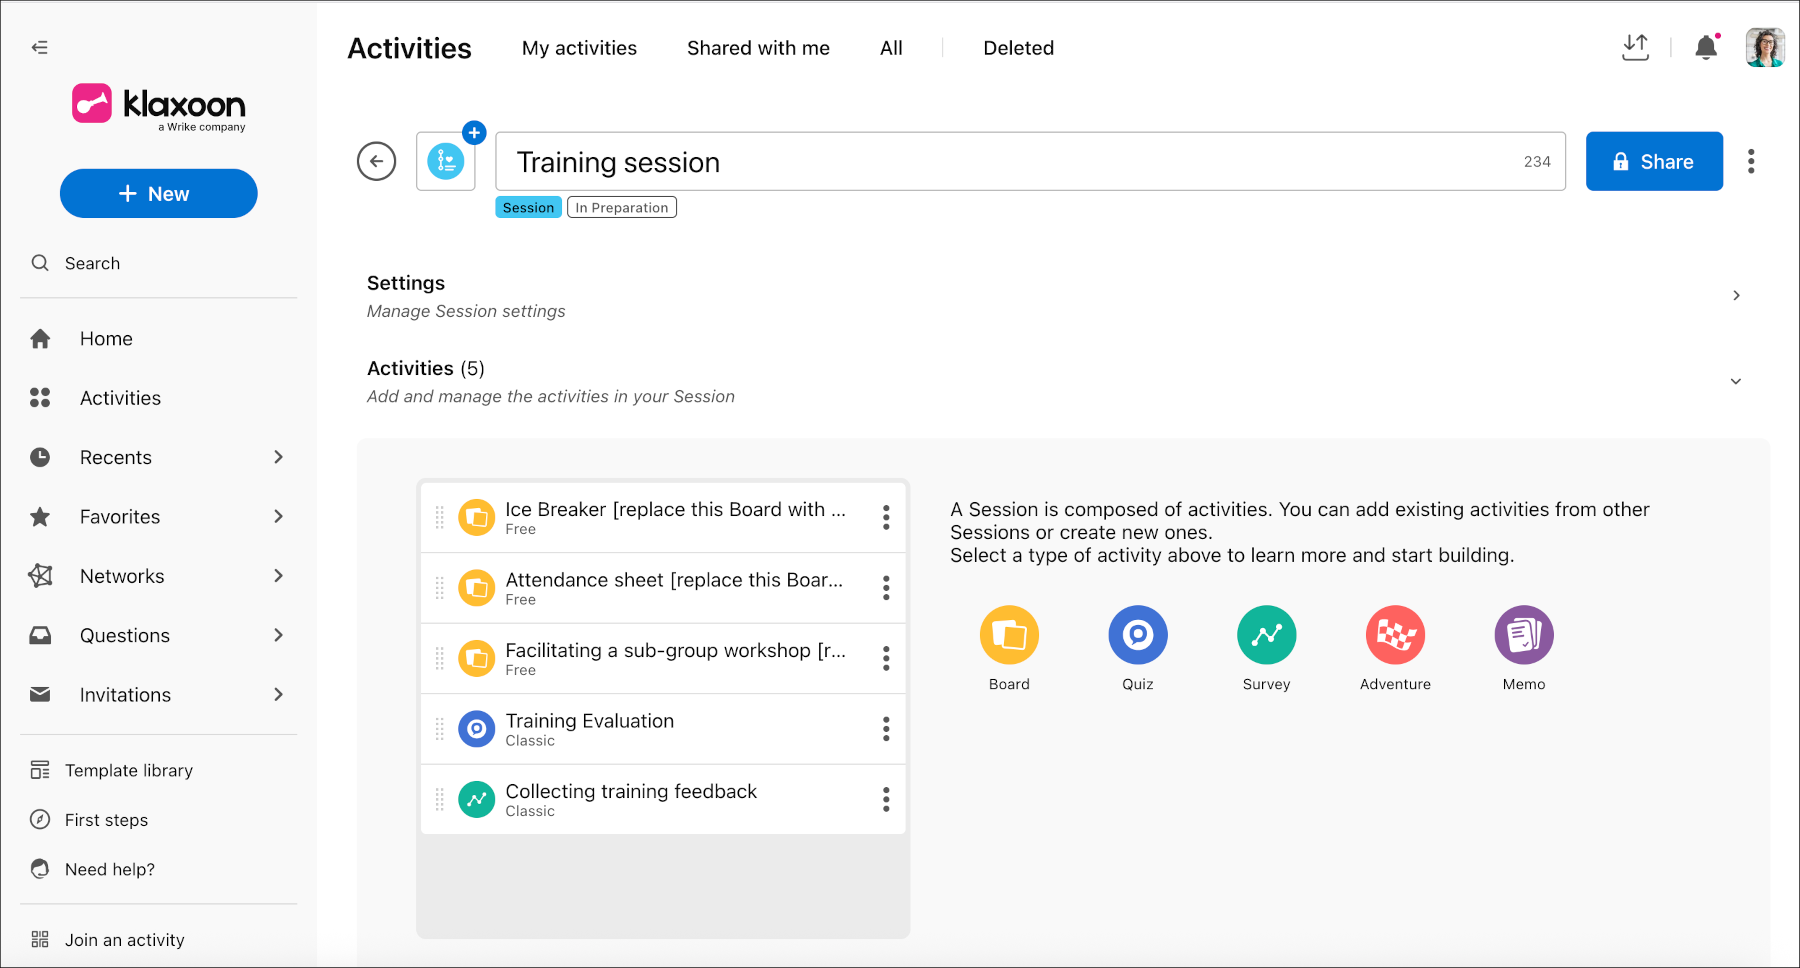Click drag handle of Training Evaluation row
This screenshot has width=1800, height=968.
439,729
